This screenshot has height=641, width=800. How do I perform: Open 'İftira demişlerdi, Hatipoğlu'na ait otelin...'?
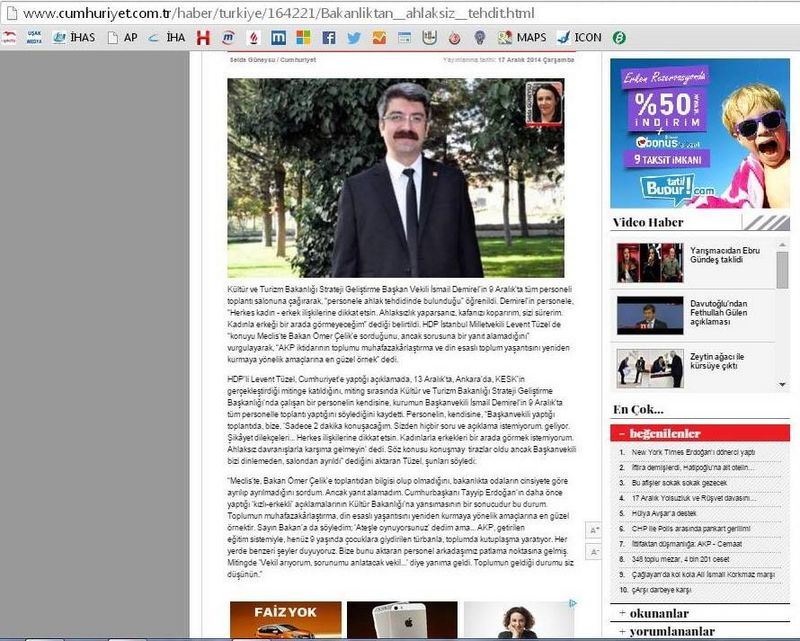[692, 467]
